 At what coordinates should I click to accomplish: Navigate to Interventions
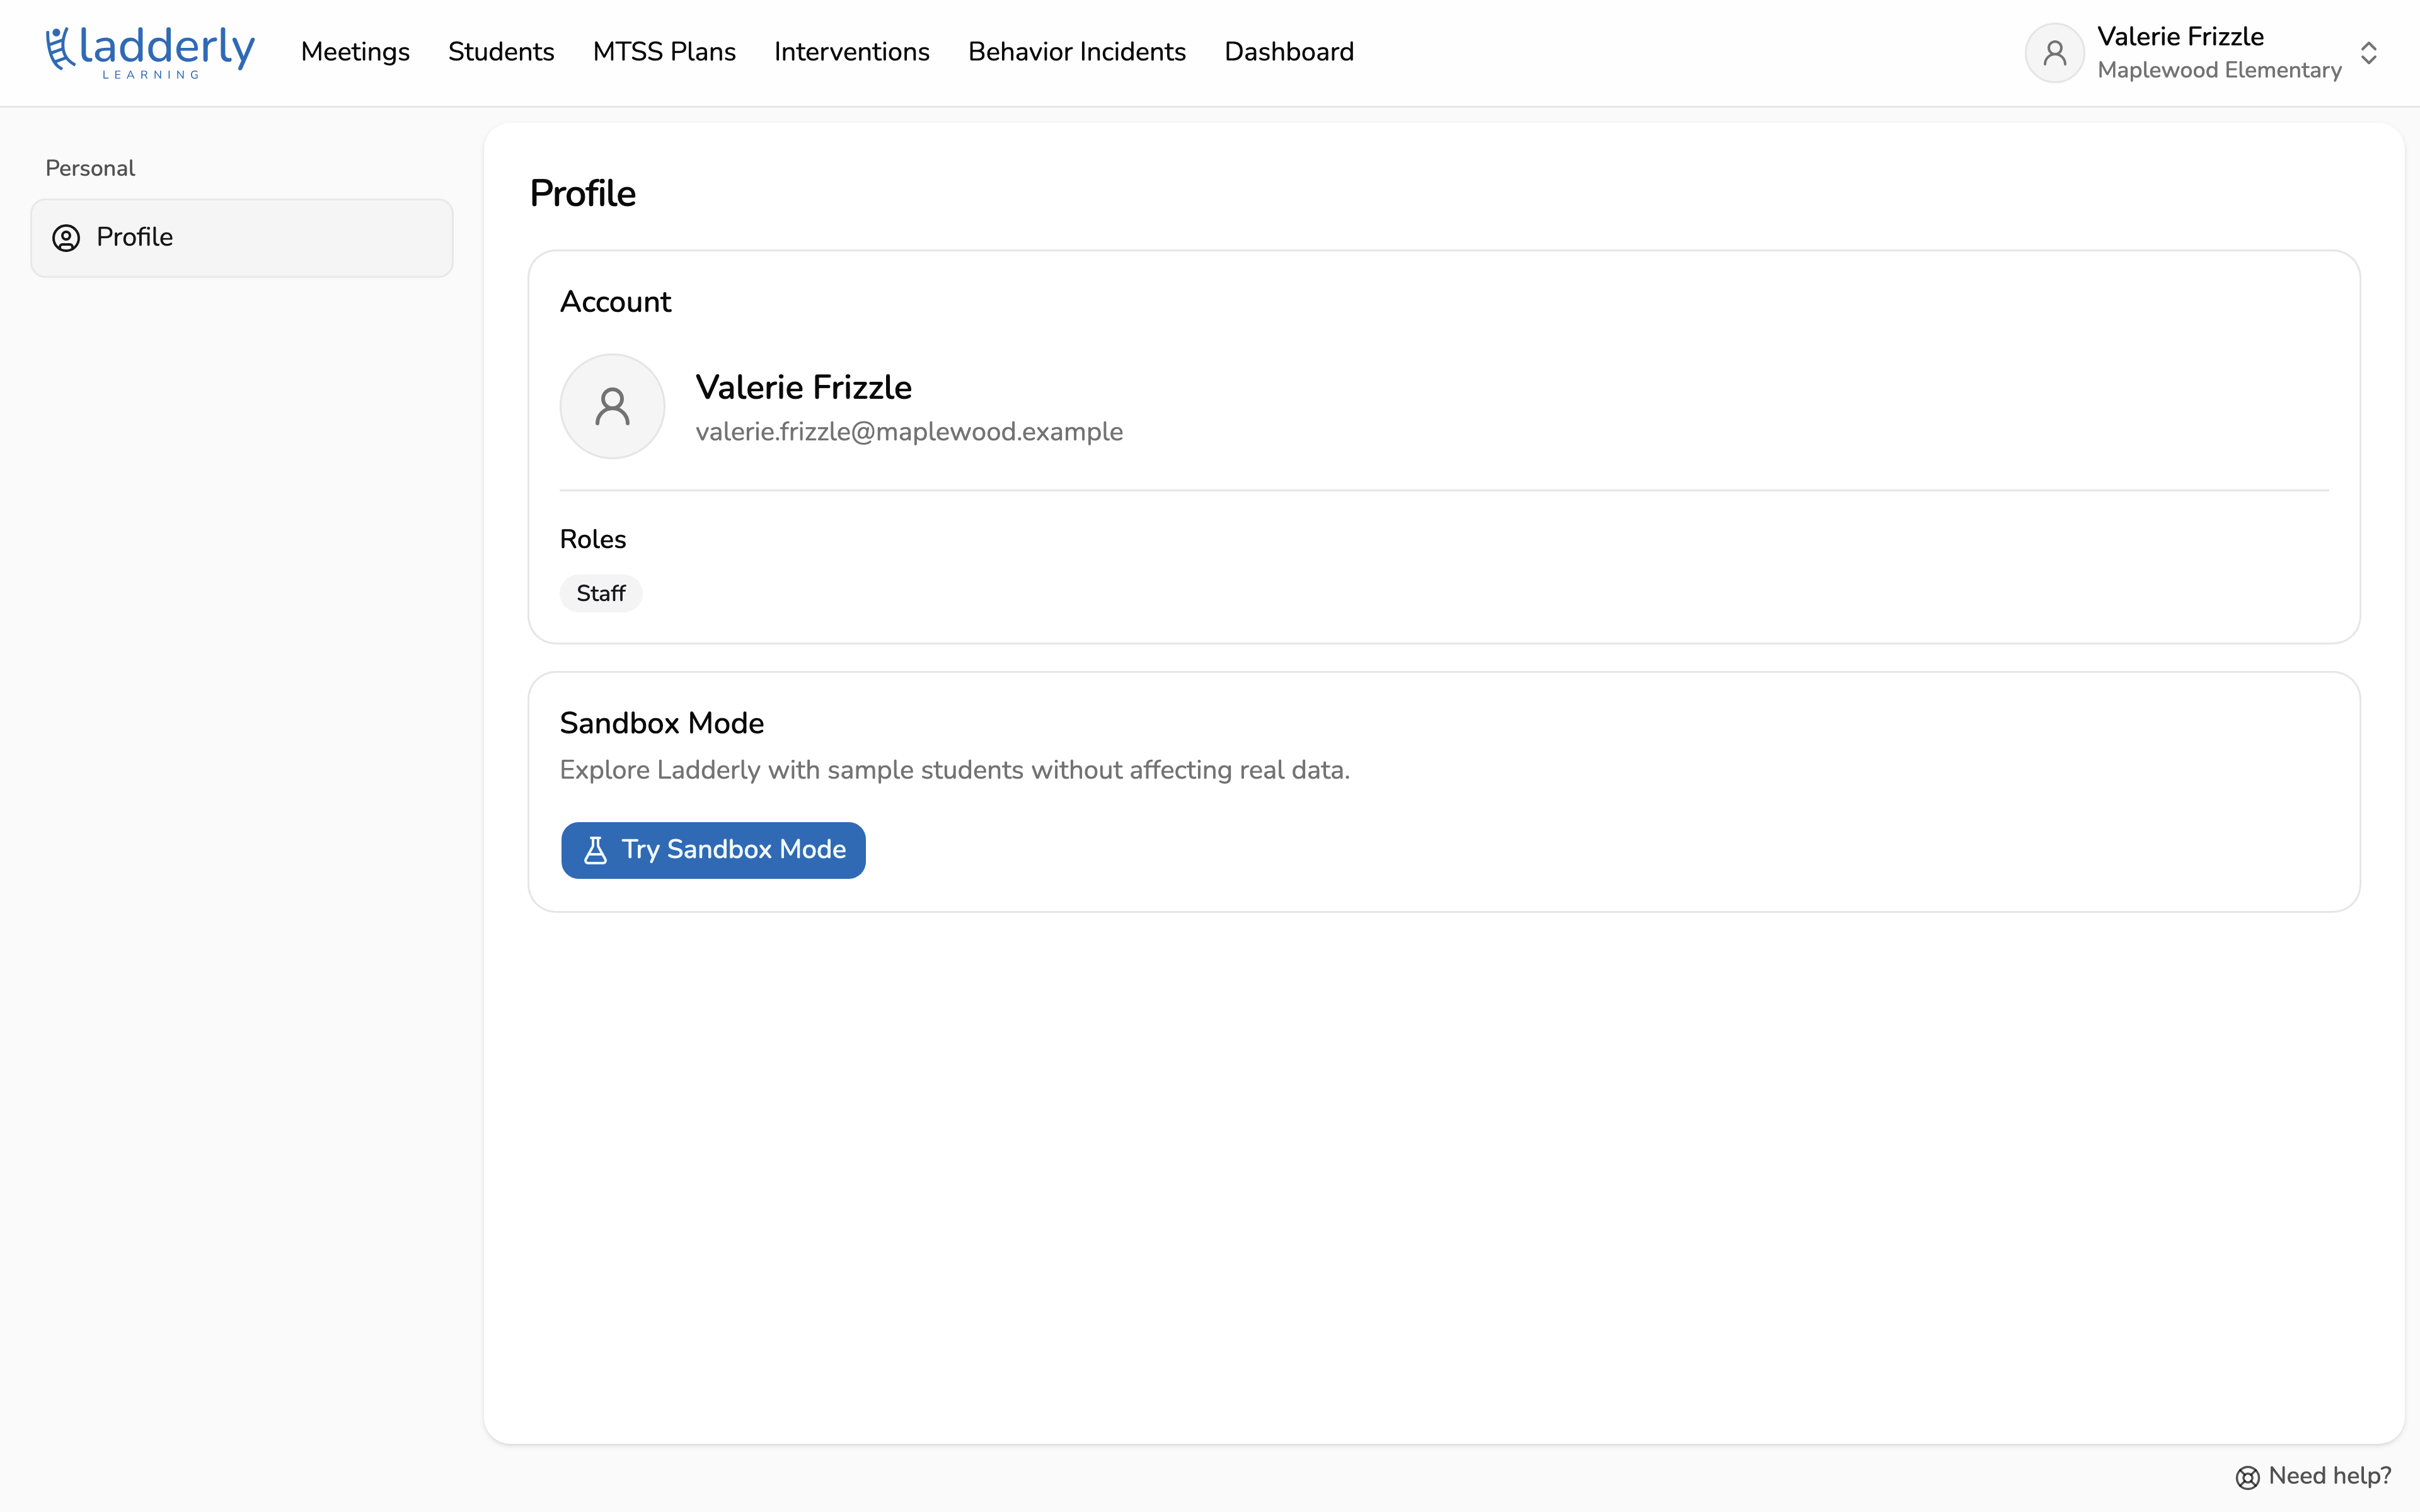tap(852, 52)
